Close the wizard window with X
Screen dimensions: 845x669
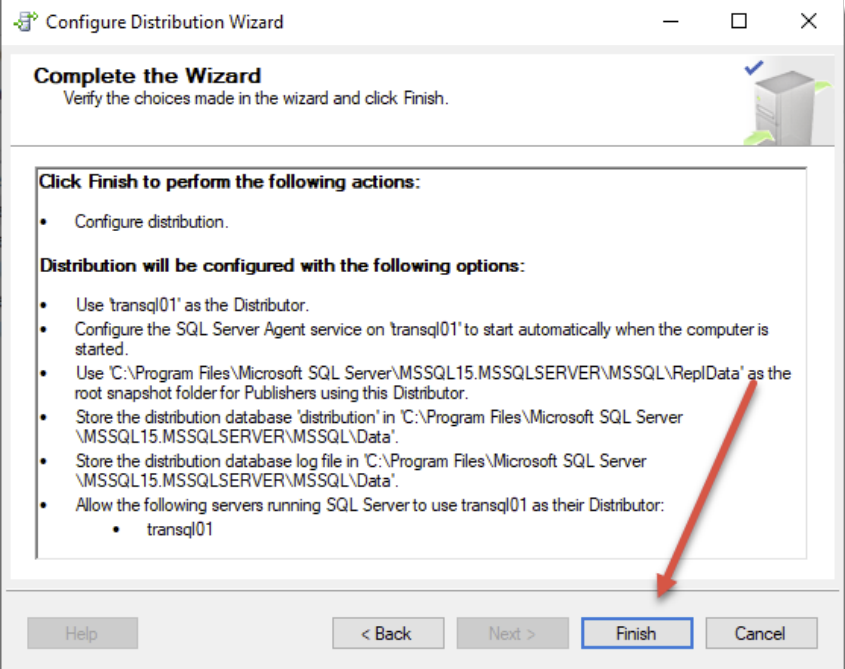(x=808, y=22)
